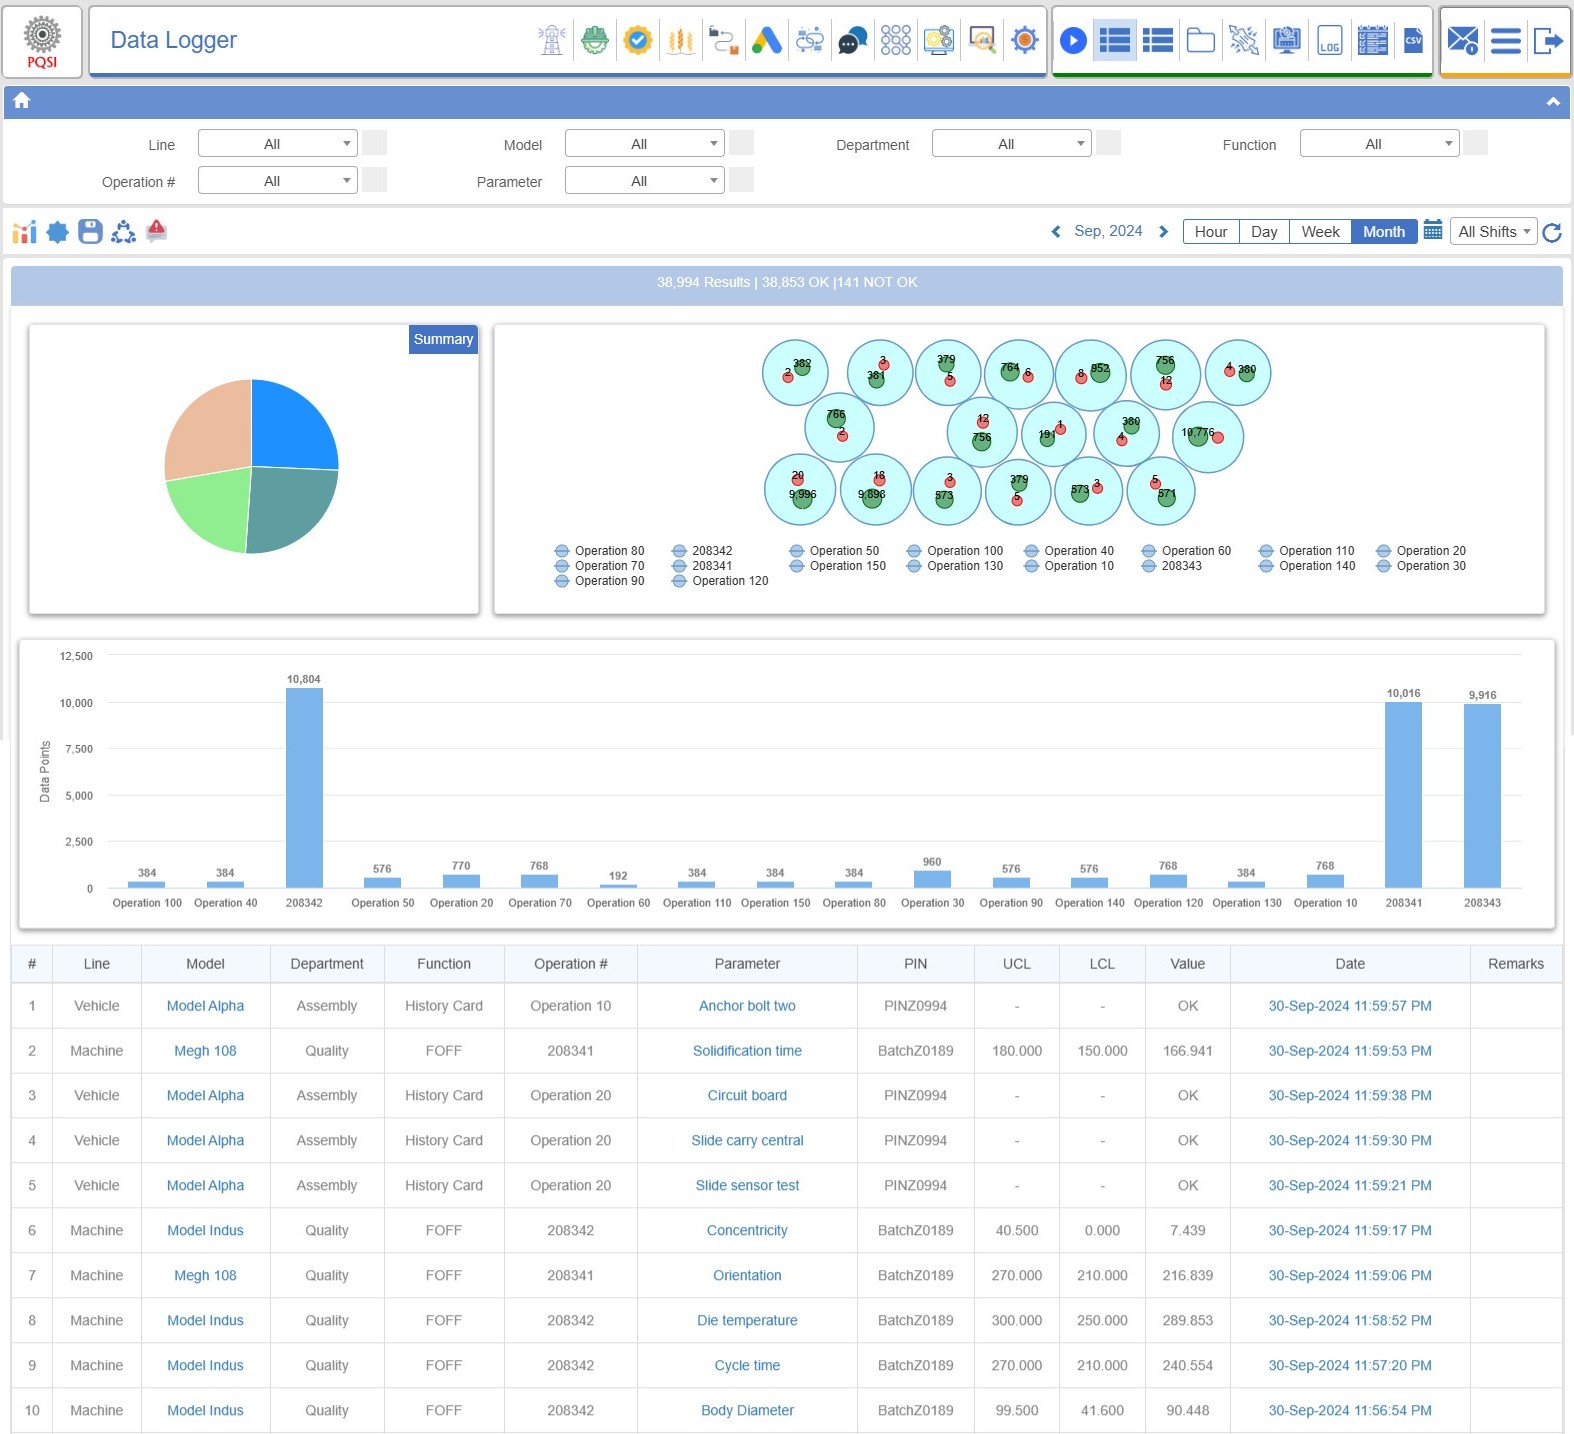Select the Hour view tab
Viewport: 1574px width, 1434px height.
(x=1210, y=232)
